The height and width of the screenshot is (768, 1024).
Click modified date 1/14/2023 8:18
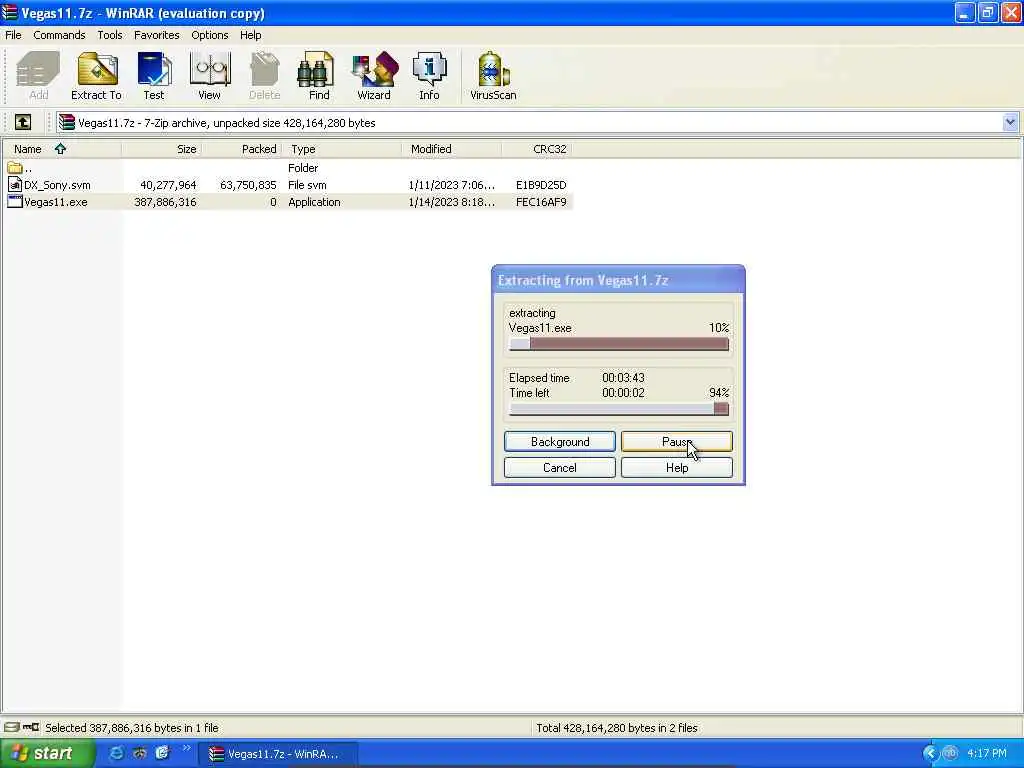coord(451,202)
